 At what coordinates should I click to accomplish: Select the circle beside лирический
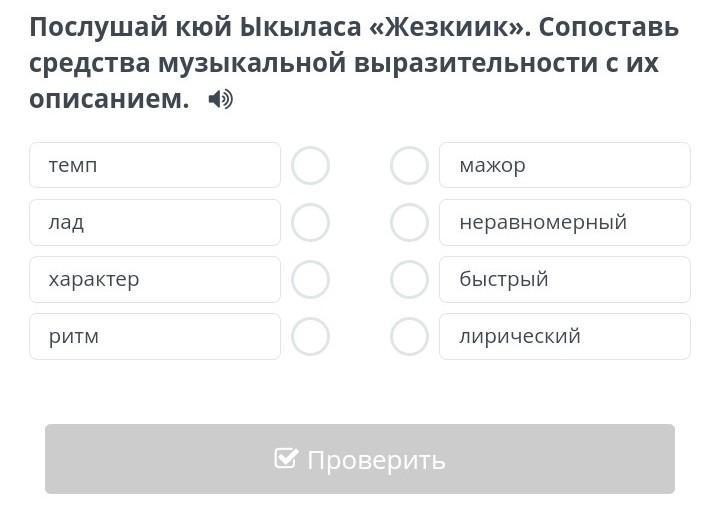(409, 337)
